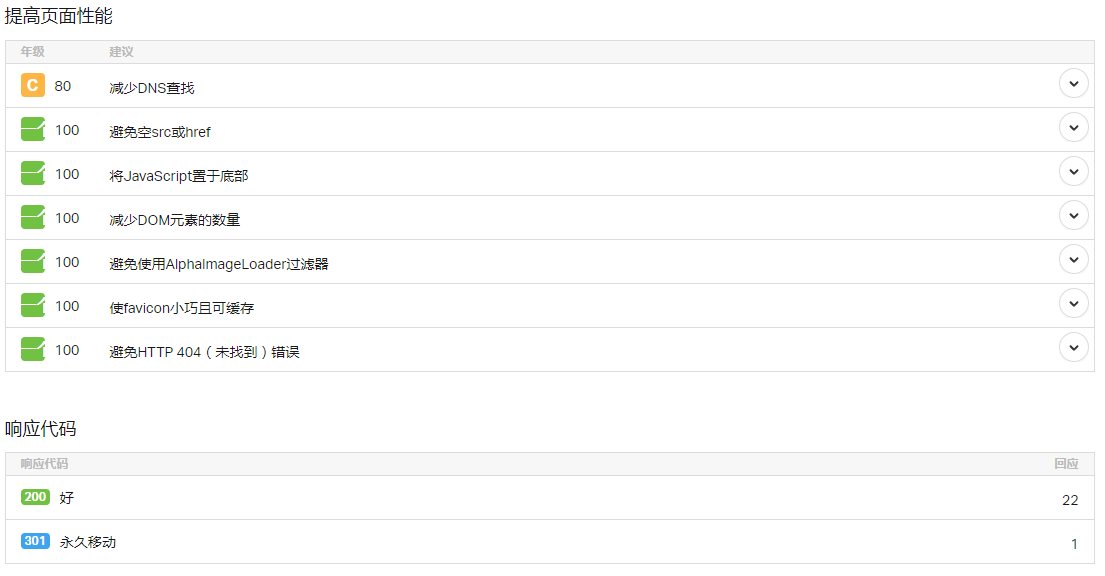Show details for AlphaImageLoader filter row
The width and height of the screenshot is (1105, 576).
(x=1073, y=260)
